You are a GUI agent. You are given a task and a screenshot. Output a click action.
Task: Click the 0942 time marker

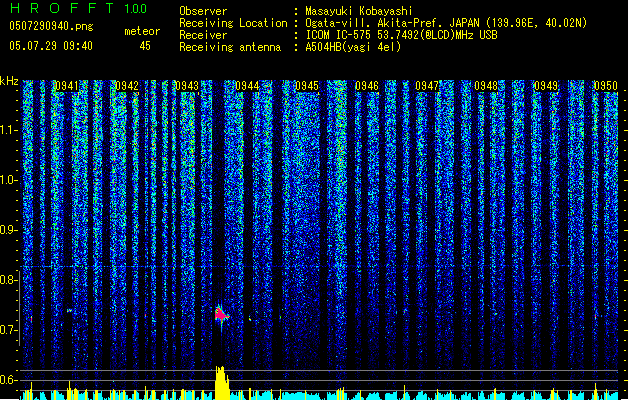tap(127, 86)
